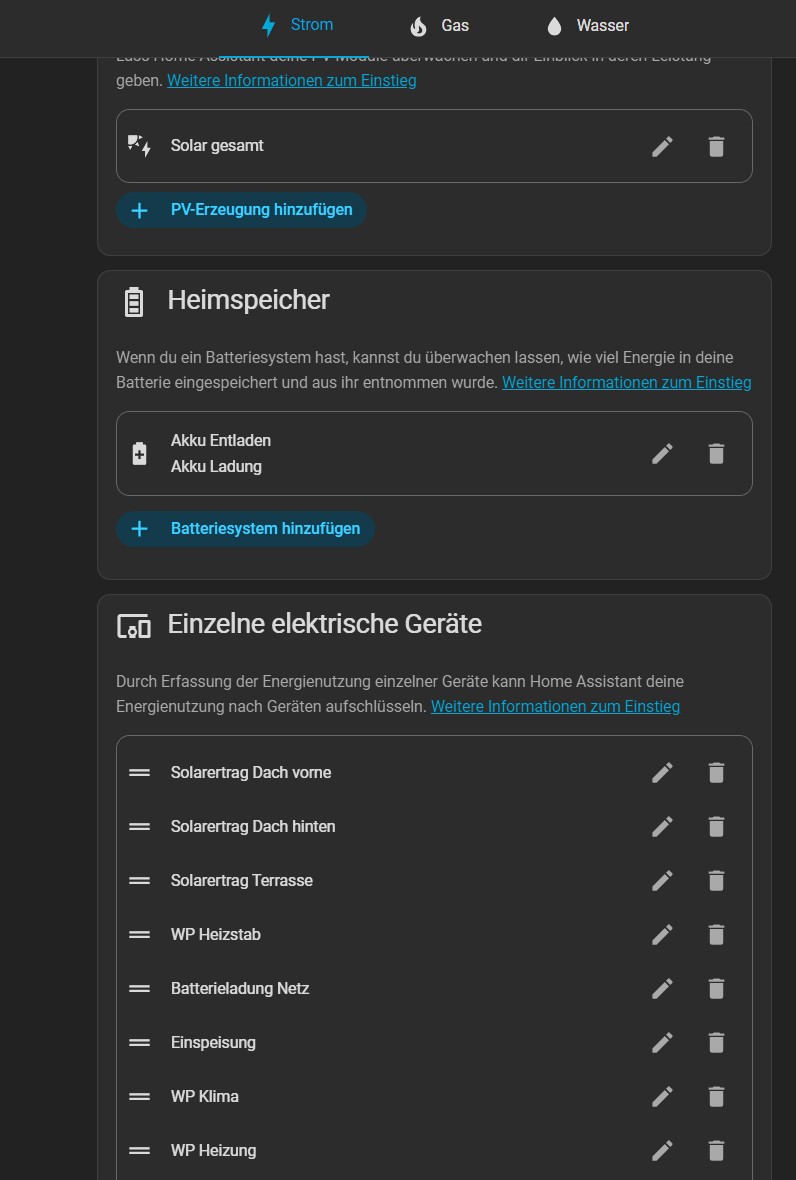Viewport: 796px width, 1180px height.
Task: Grab drag handle of WP Klima
Action: click(x=139, y=1096)
